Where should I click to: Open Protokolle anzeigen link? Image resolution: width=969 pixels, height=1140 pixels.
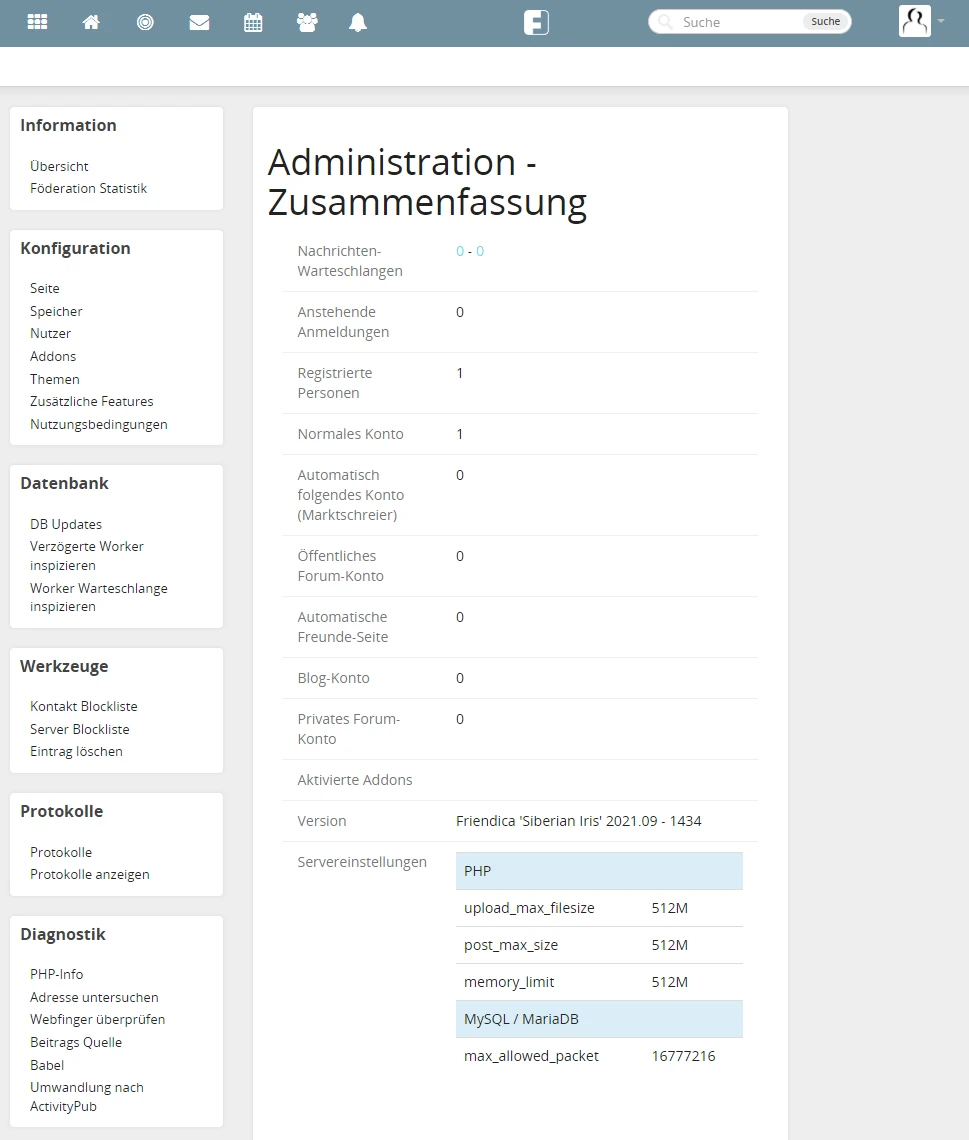point(90,874)
